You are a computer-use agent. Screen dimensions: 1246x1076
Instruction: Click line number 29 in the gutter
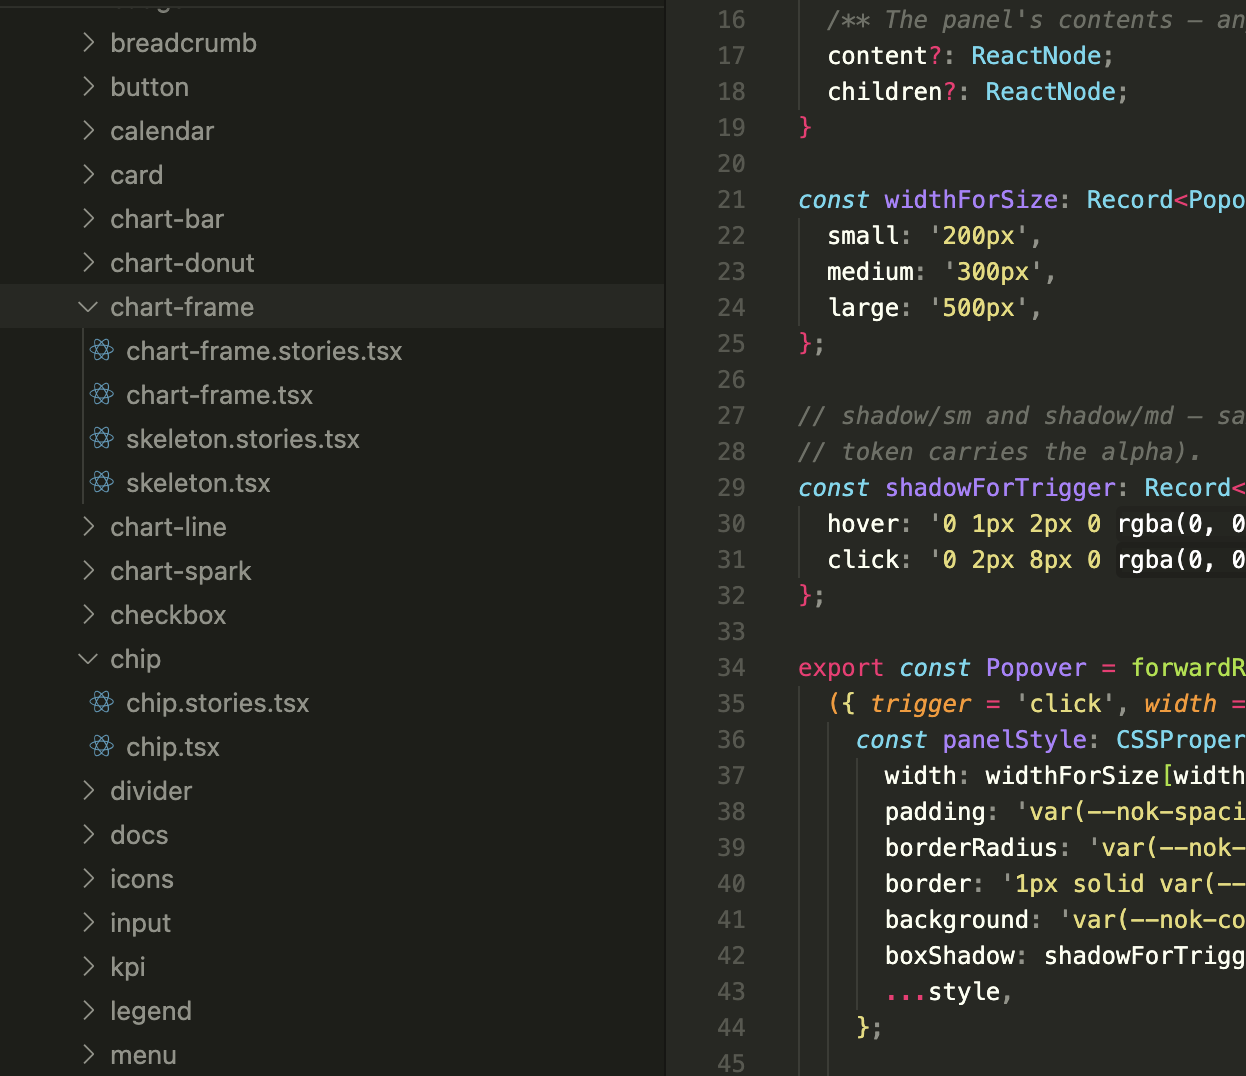coord(731,488)
